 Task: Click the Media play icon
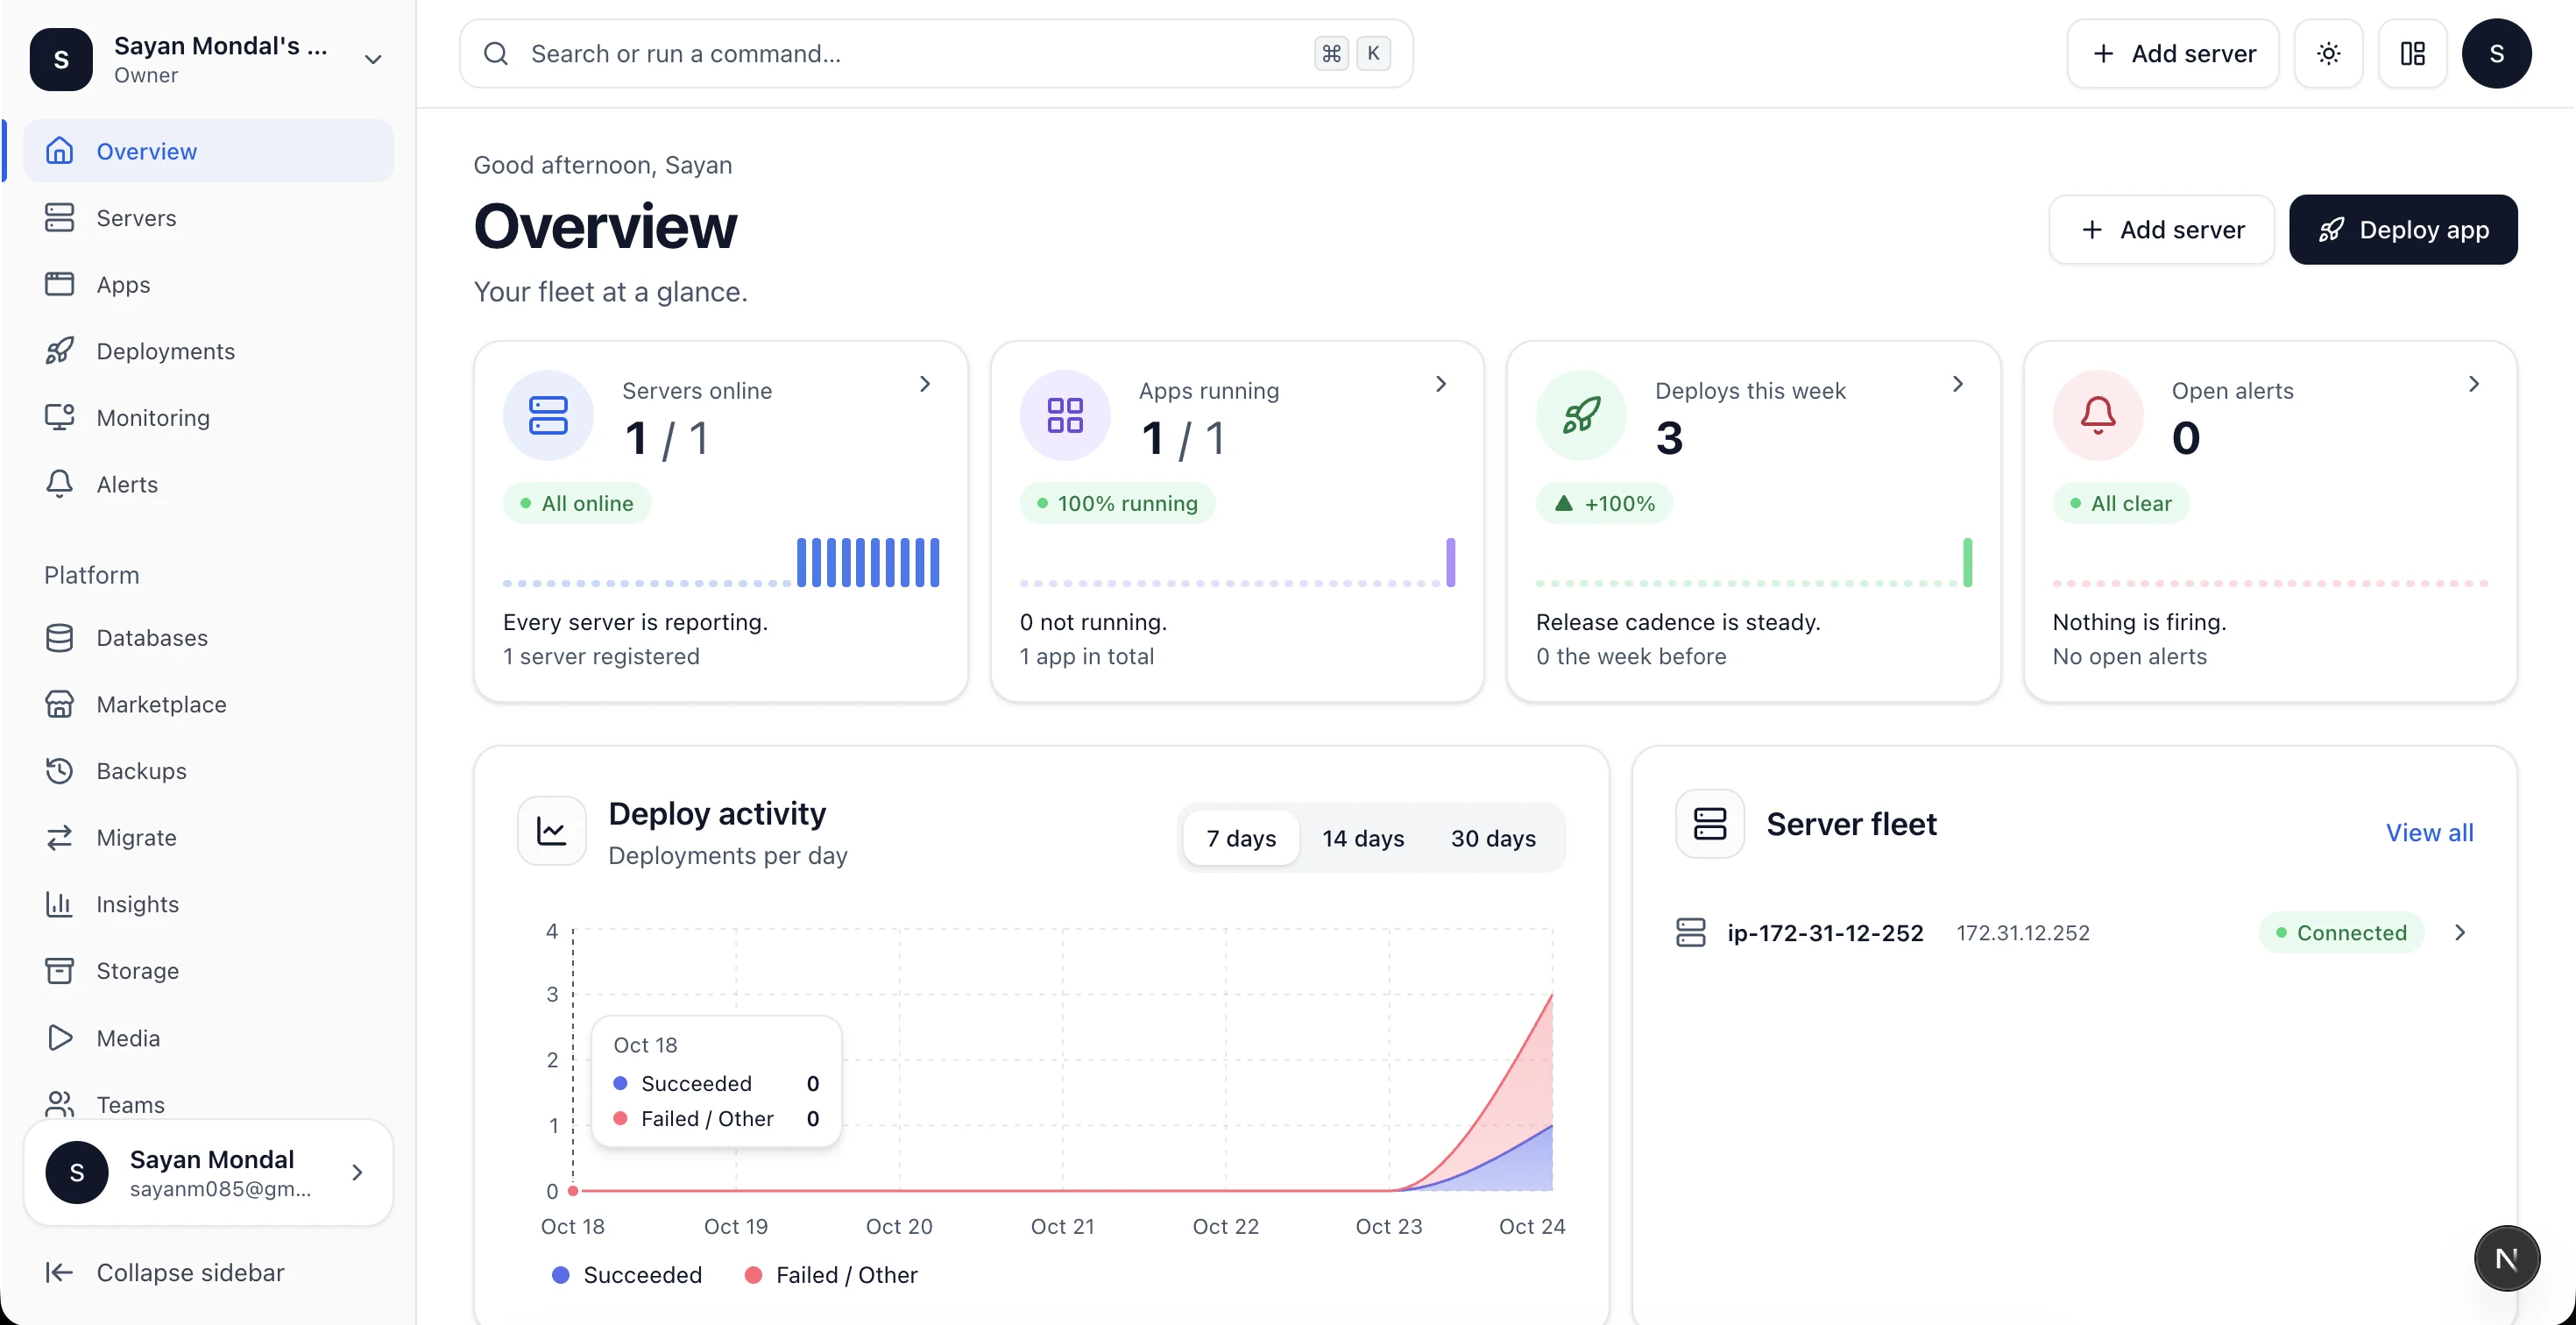click(x=60, y=1038)
